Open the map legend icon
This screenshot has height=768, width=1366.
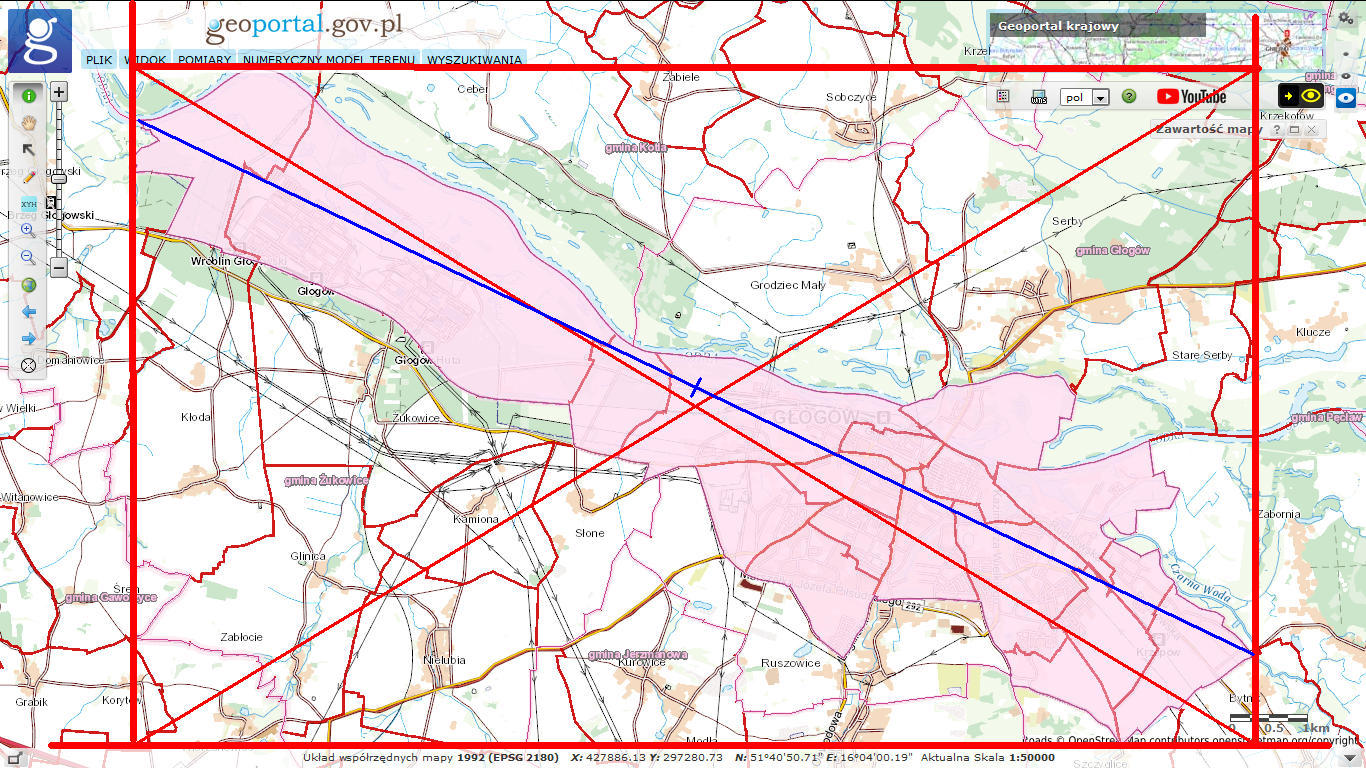tap(1003, 97)
